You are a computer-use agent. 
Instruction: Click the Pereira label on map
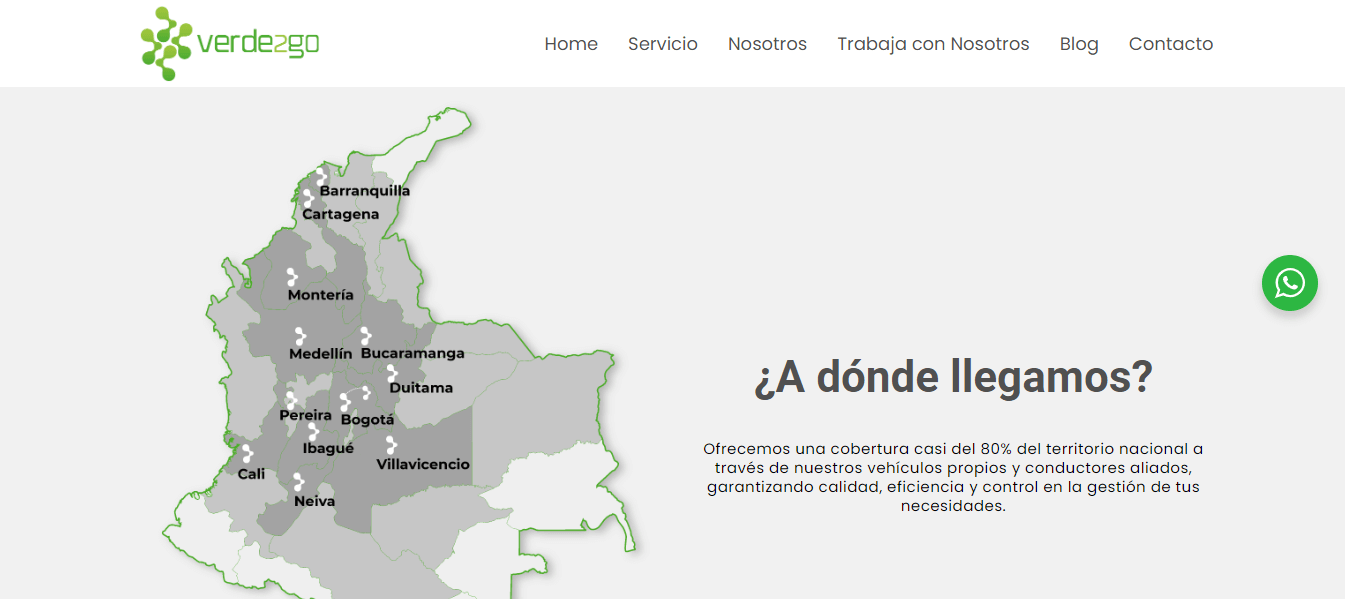click(305, 415)
